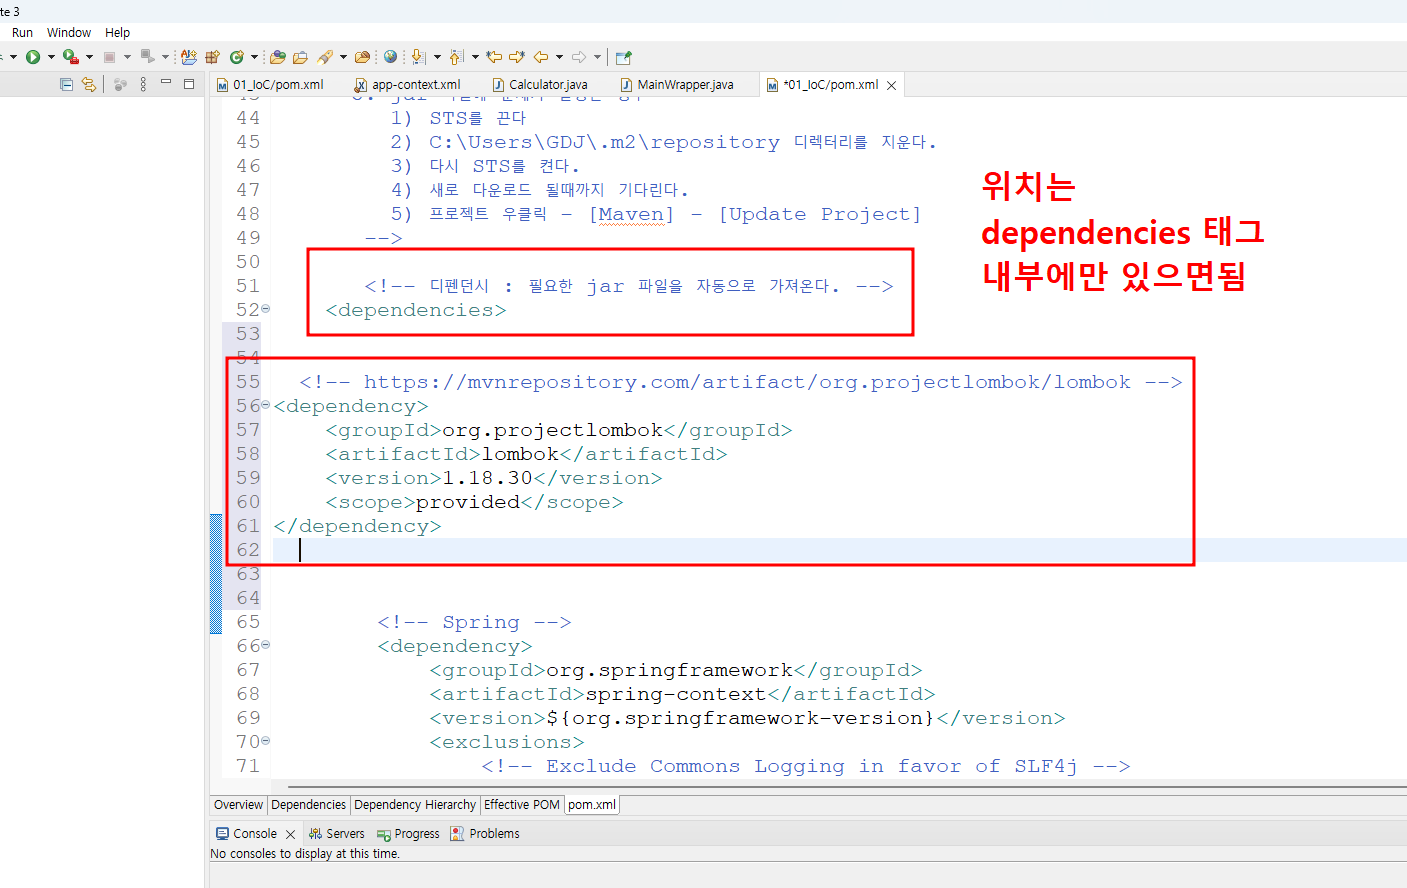Click the New Java Package icon
This screenshot has width=1407, height=888.
click(212, 57)
